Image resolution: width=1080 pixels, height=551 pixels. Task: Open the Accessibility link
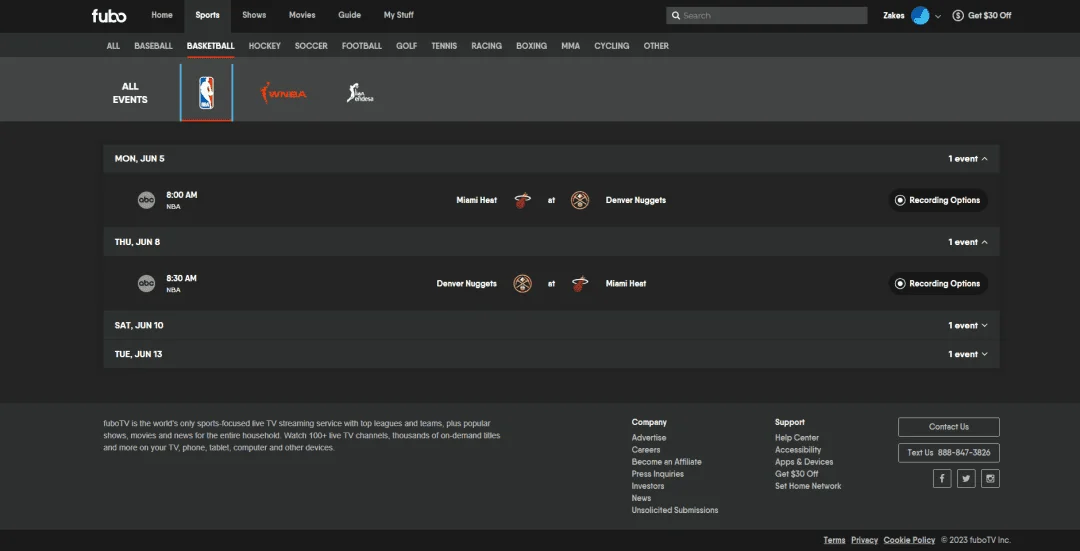pyautogui.click(x=798, y=450)
